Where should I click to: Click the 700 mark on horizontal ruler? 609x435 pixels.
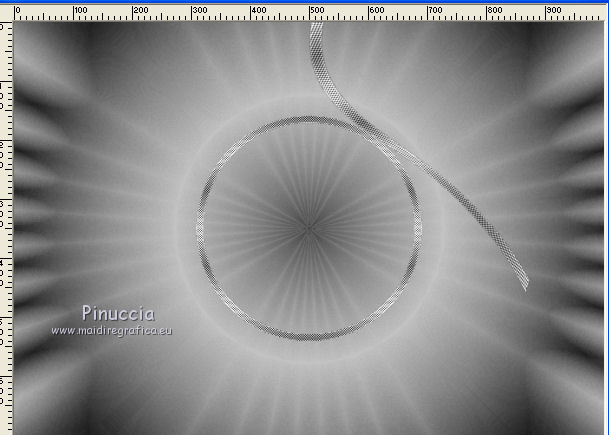[435, 10]
